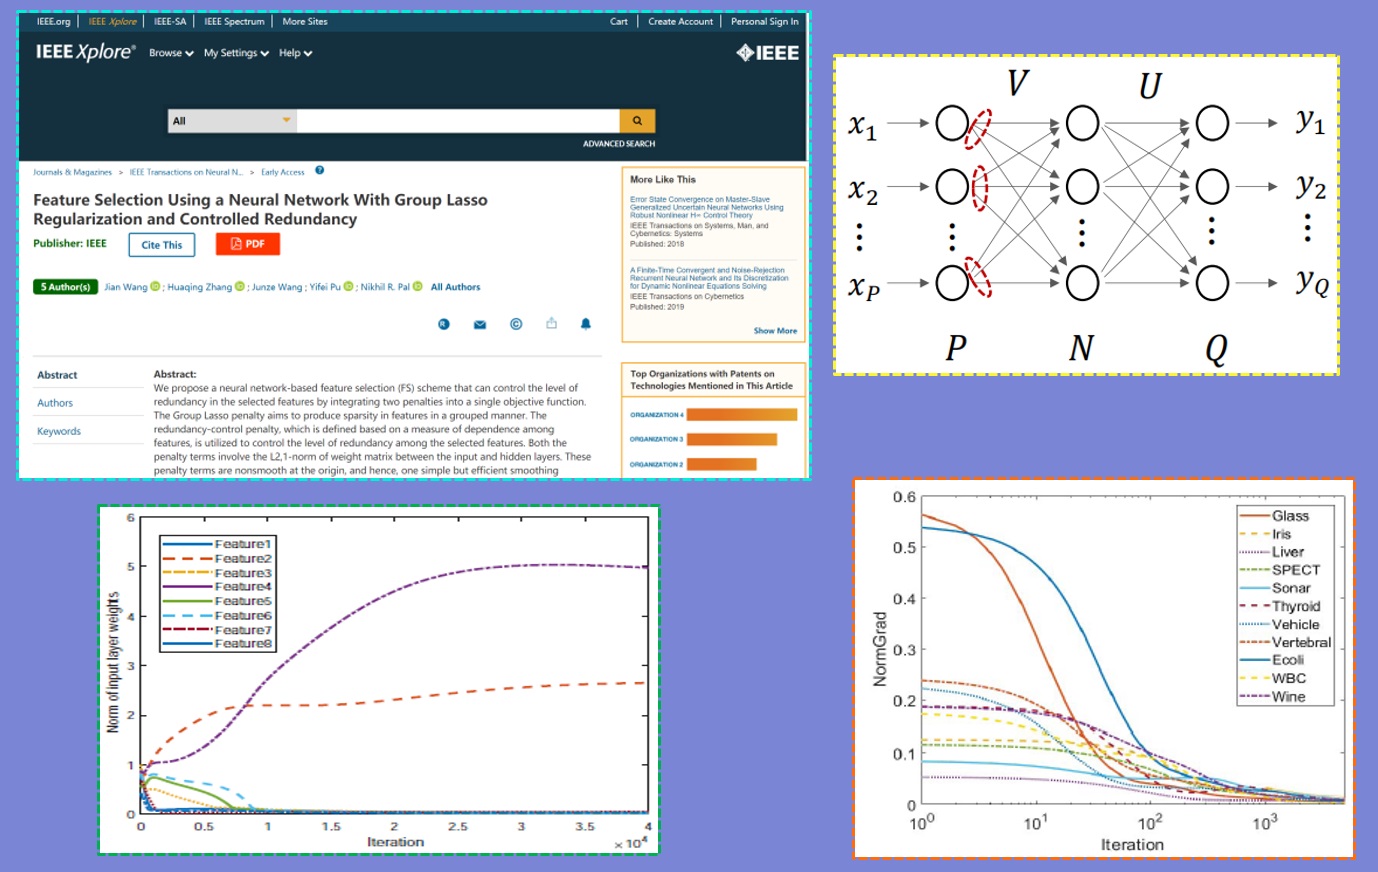This screenshot has width=1378, height=872.
Task: Open the All Authors link
Action: [x=455, y=287]
